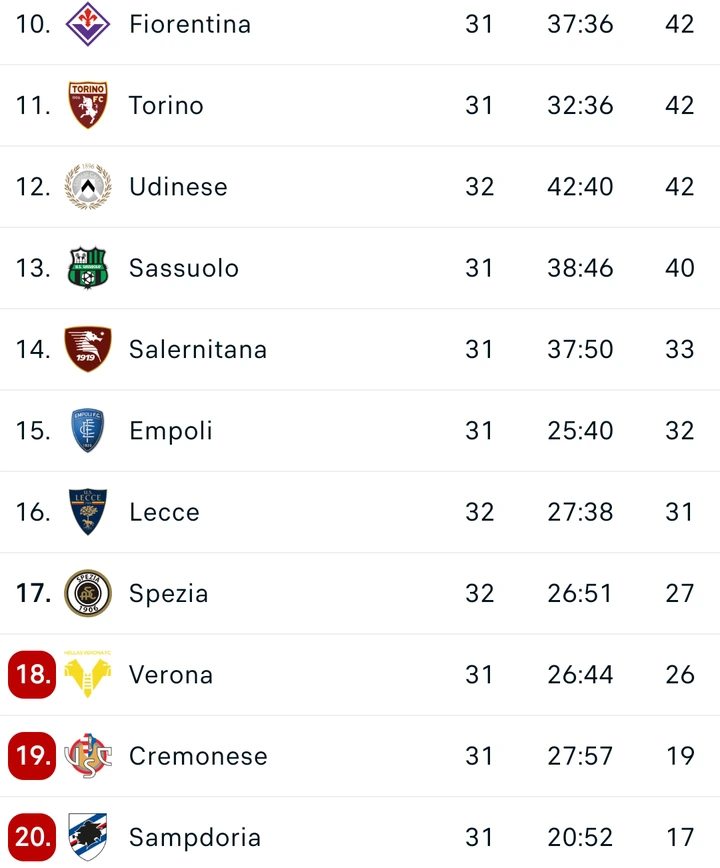The height and width of the screenshot is (868, 720).
Task: Click the Empoli club logo
Action: pos(88,430)
